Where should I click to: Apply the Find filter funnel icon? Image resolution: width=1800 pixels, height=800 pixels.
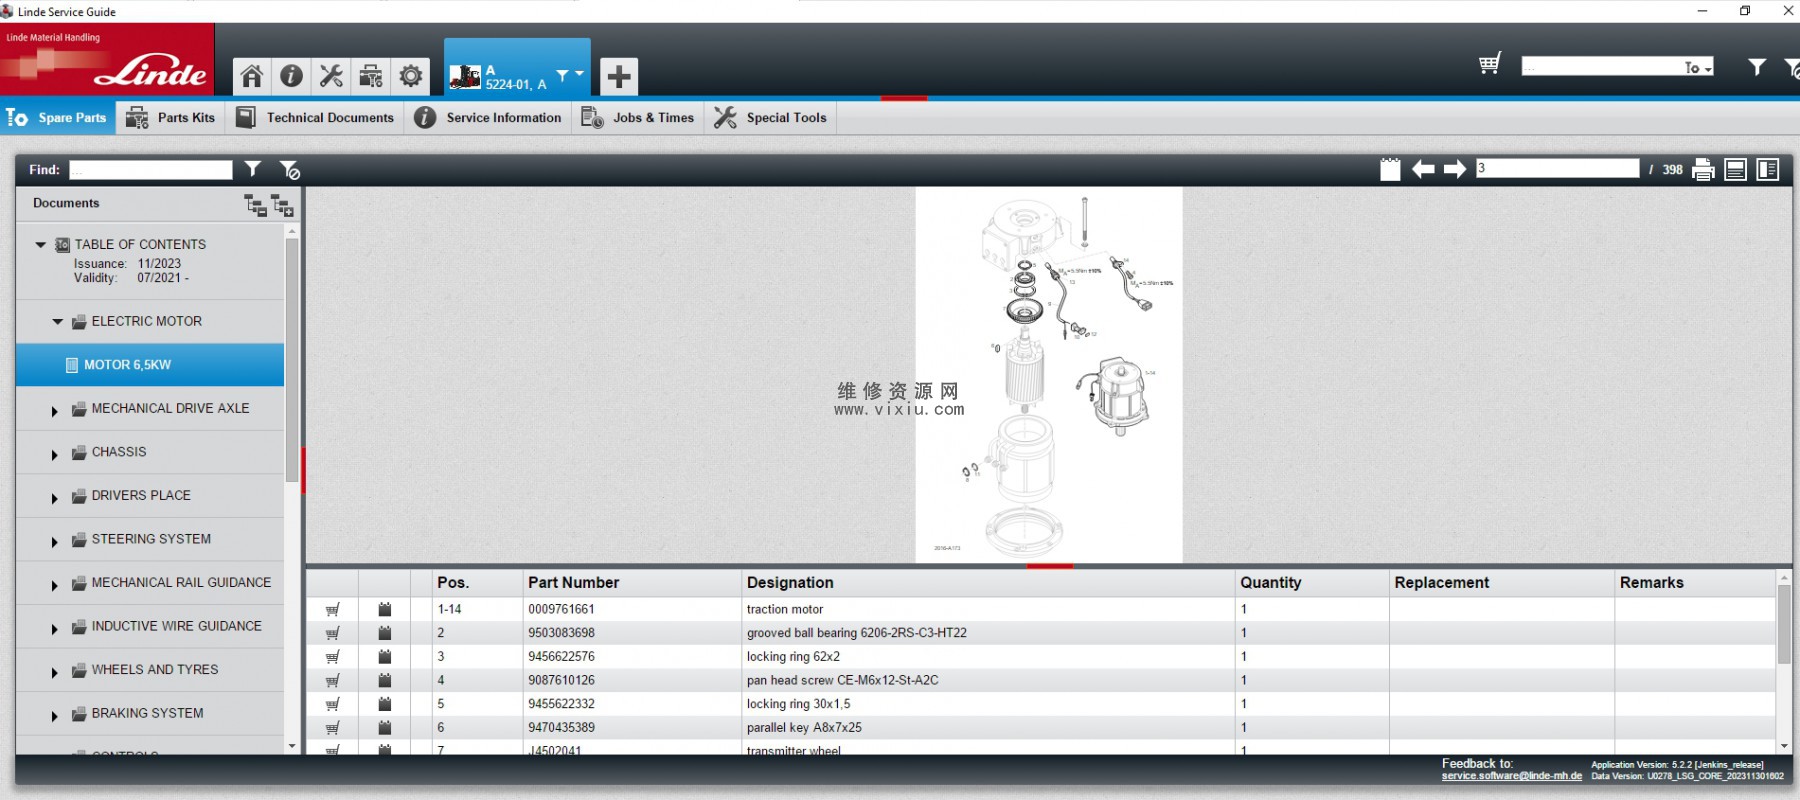pyautogui.click(x=253, y=169)
